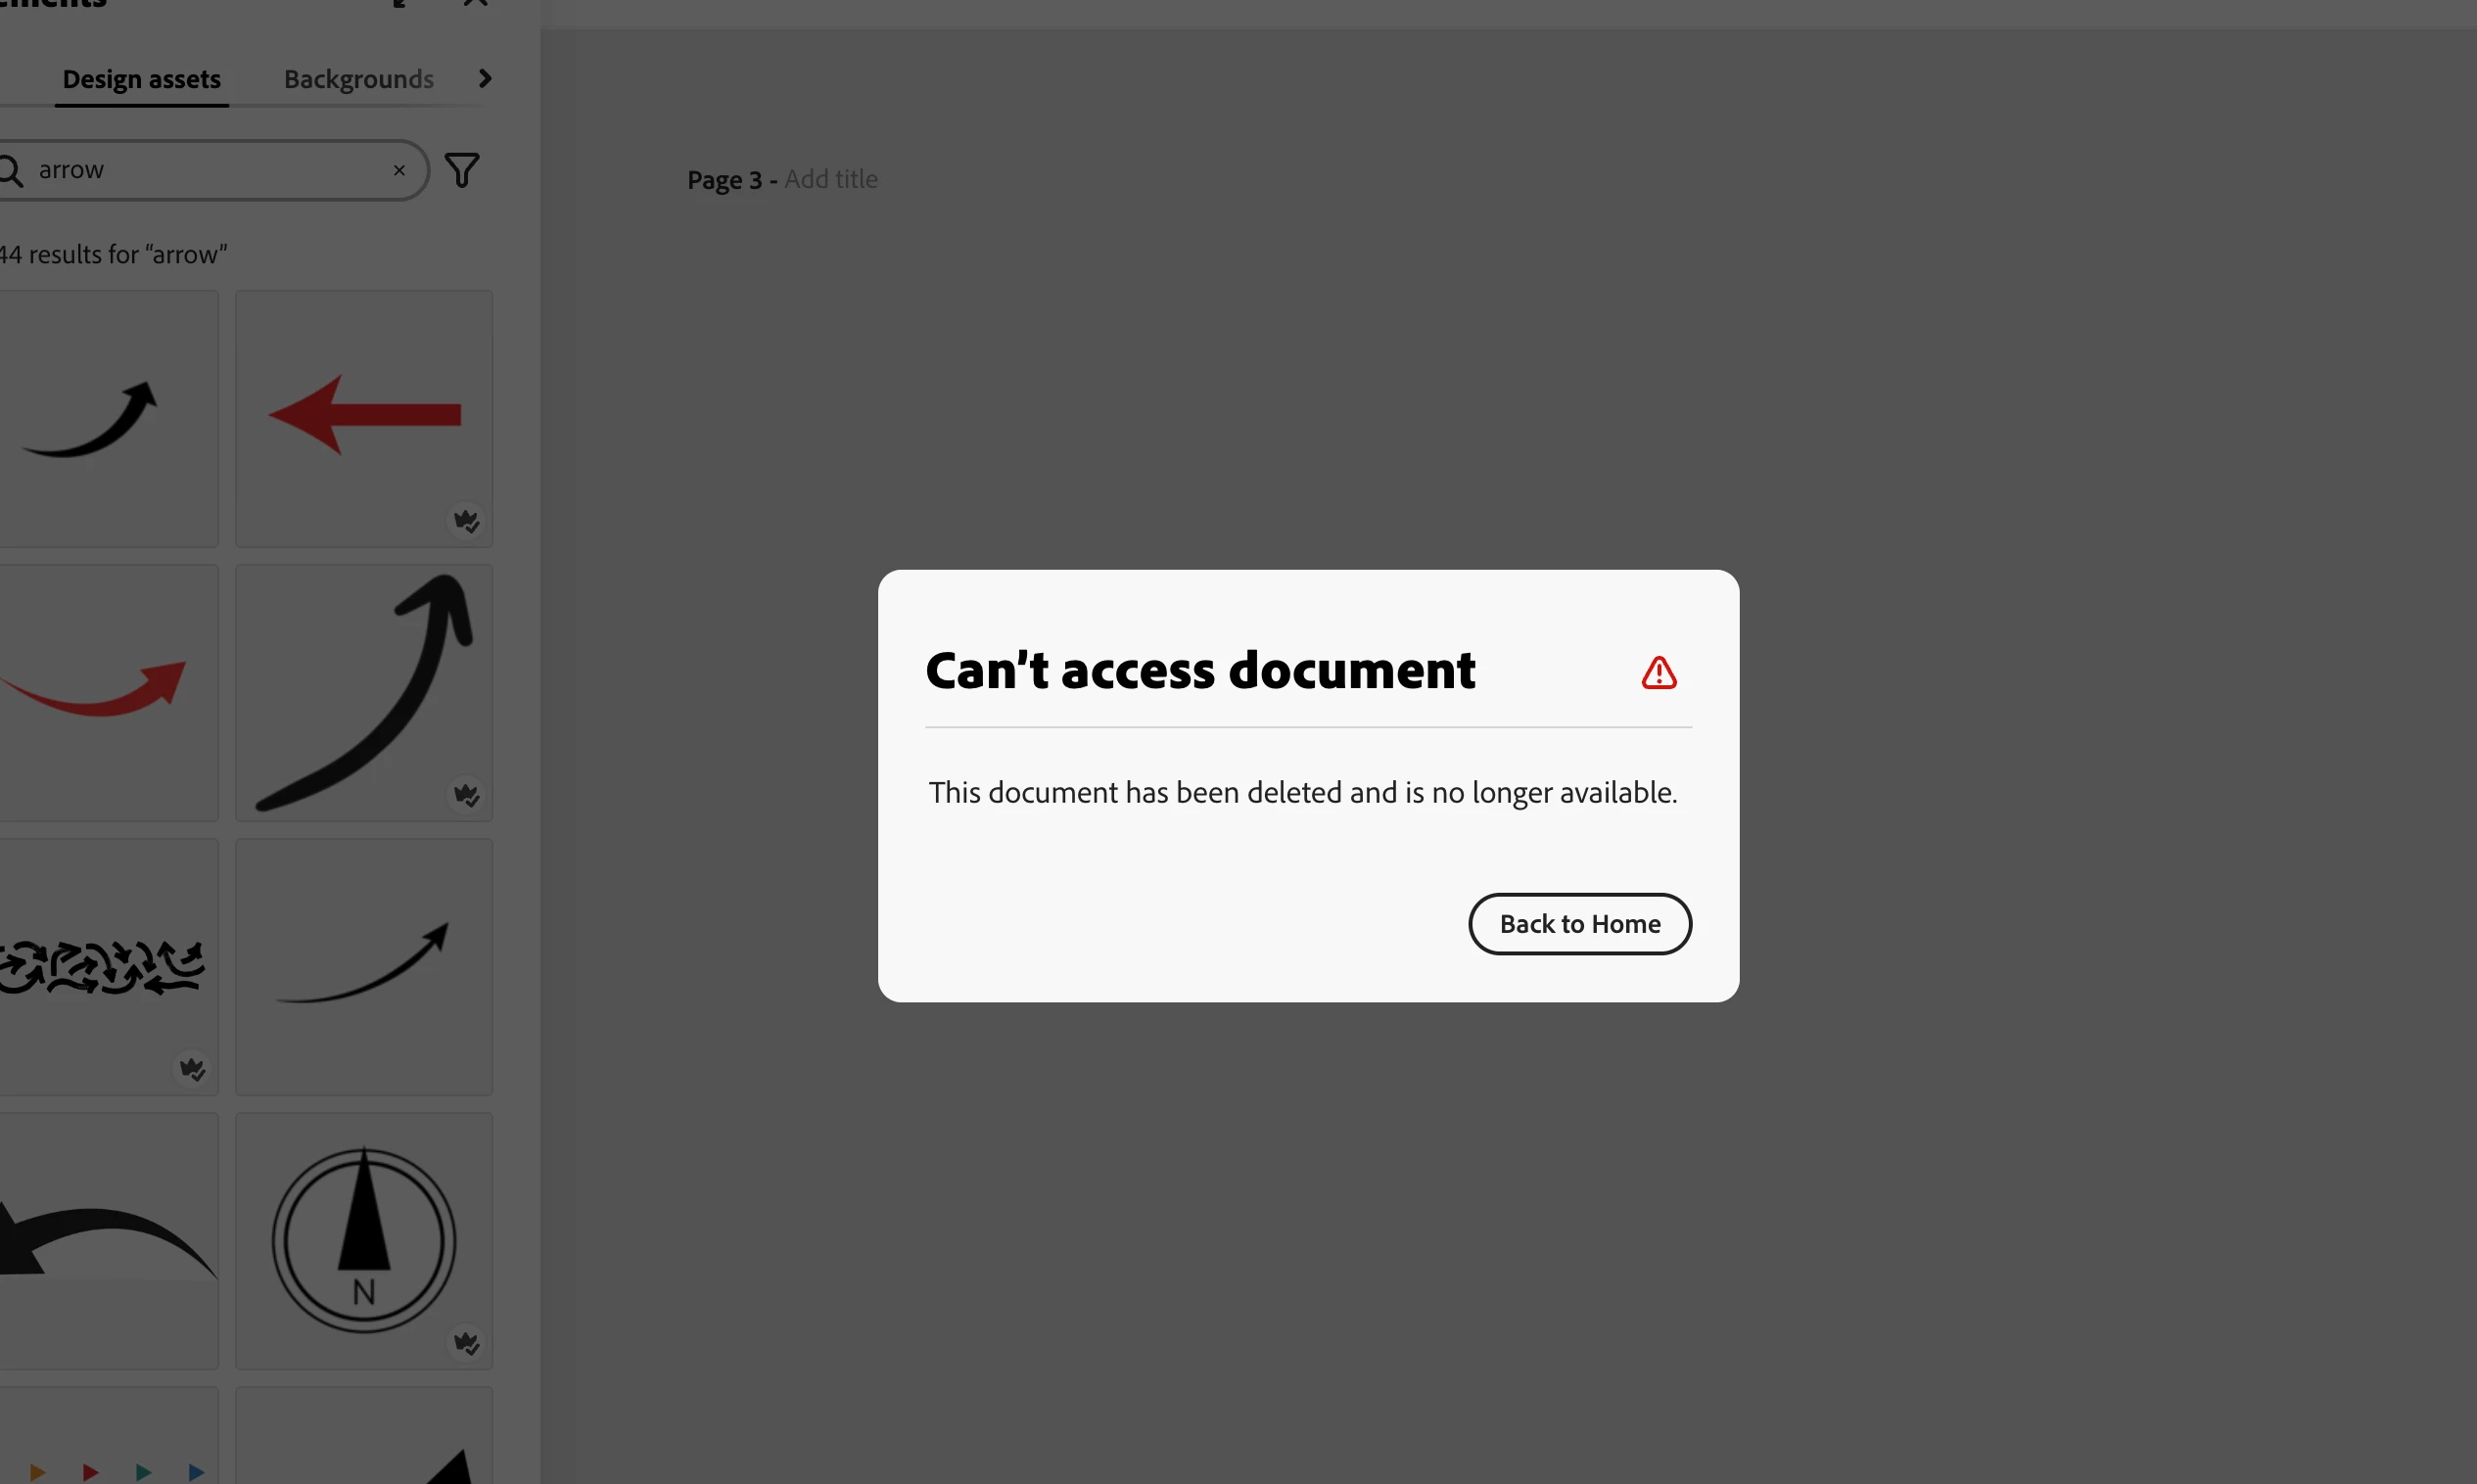Expand more tabs with right chevron
This screenshot has width=2477, height=1484.
[485, 78]
